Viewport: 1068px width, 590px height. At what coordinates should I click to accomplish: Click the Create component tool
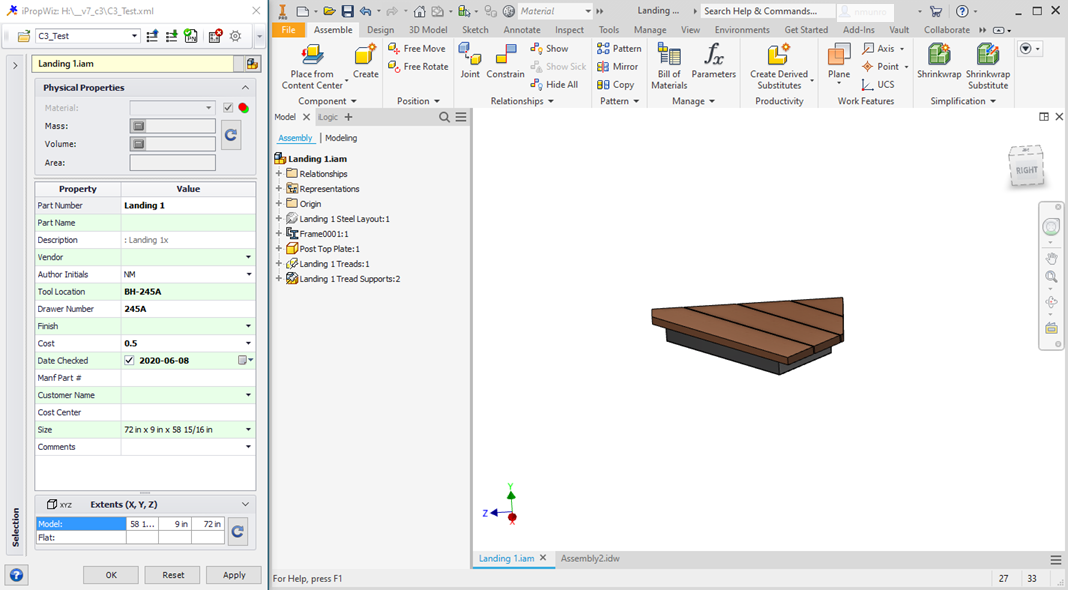click(x=365, y=61)
